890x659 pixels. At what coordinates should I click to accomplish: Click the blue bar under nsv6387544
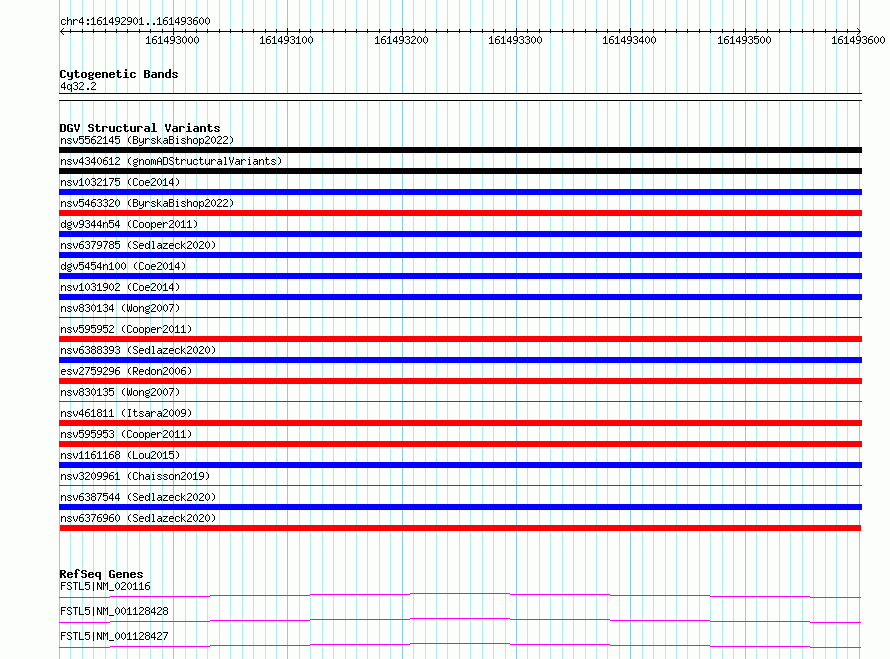460,507
